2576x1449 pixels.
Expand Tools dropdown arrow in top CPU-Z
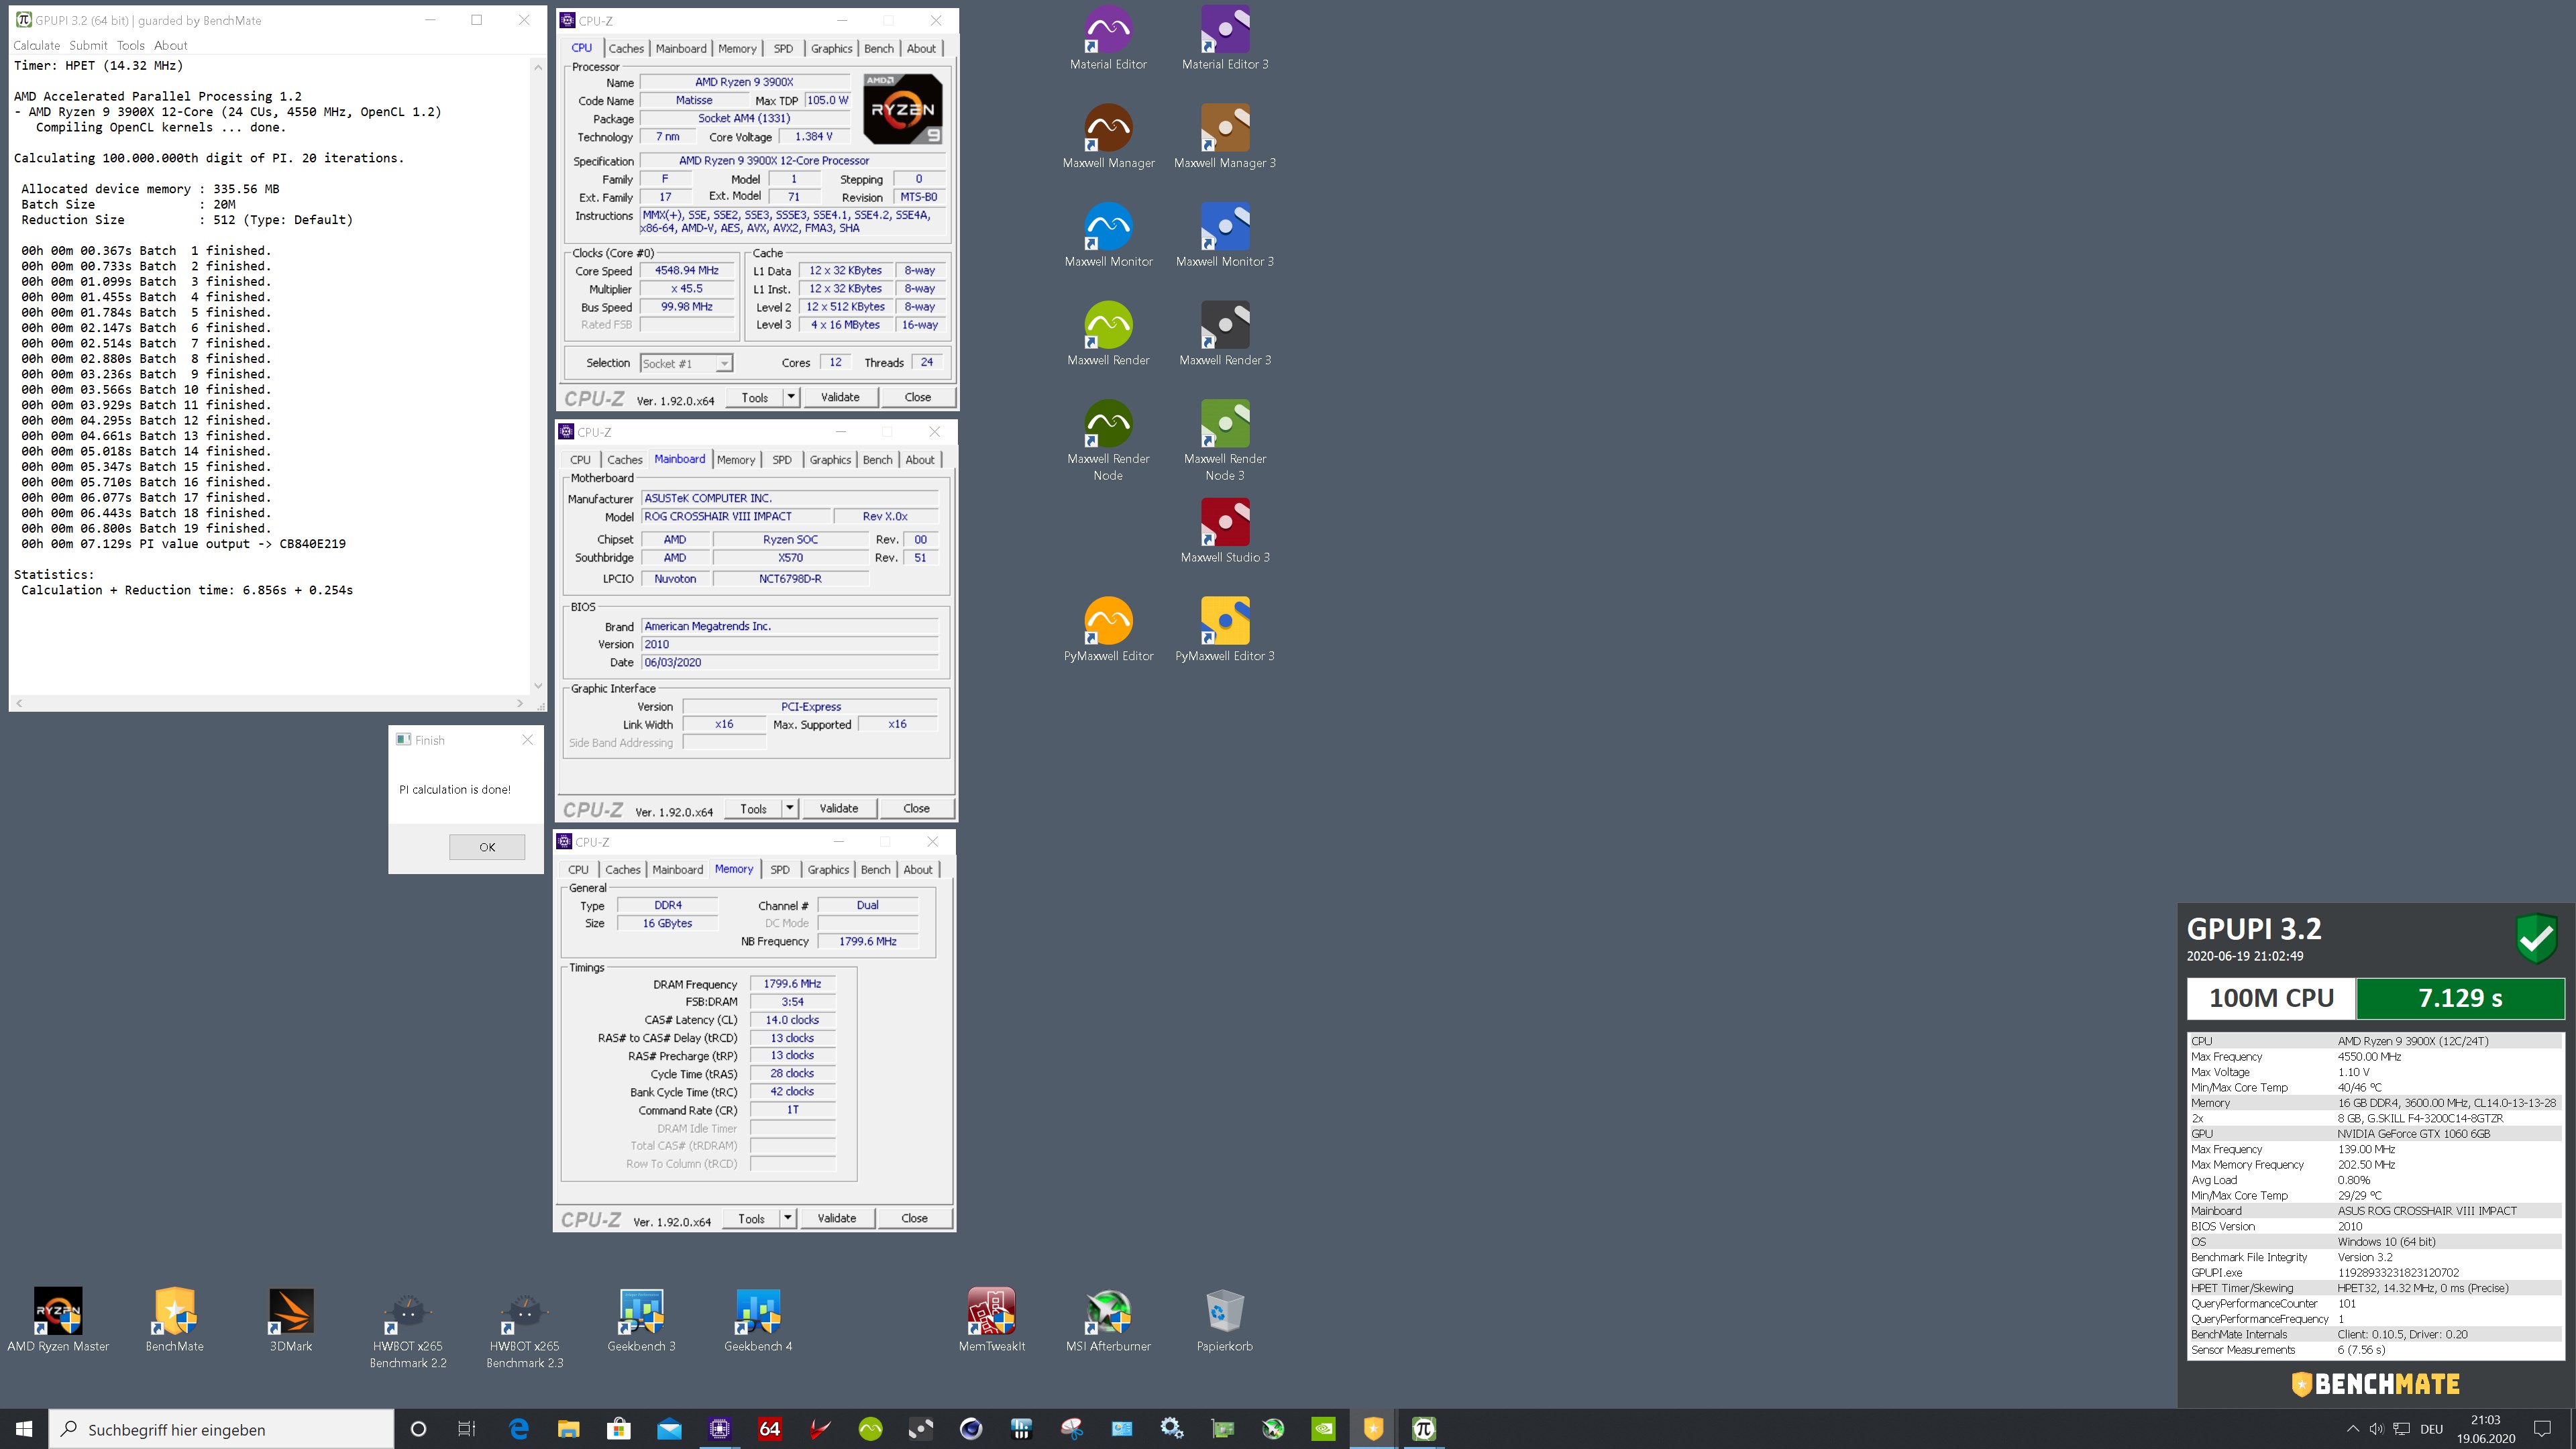790,397
